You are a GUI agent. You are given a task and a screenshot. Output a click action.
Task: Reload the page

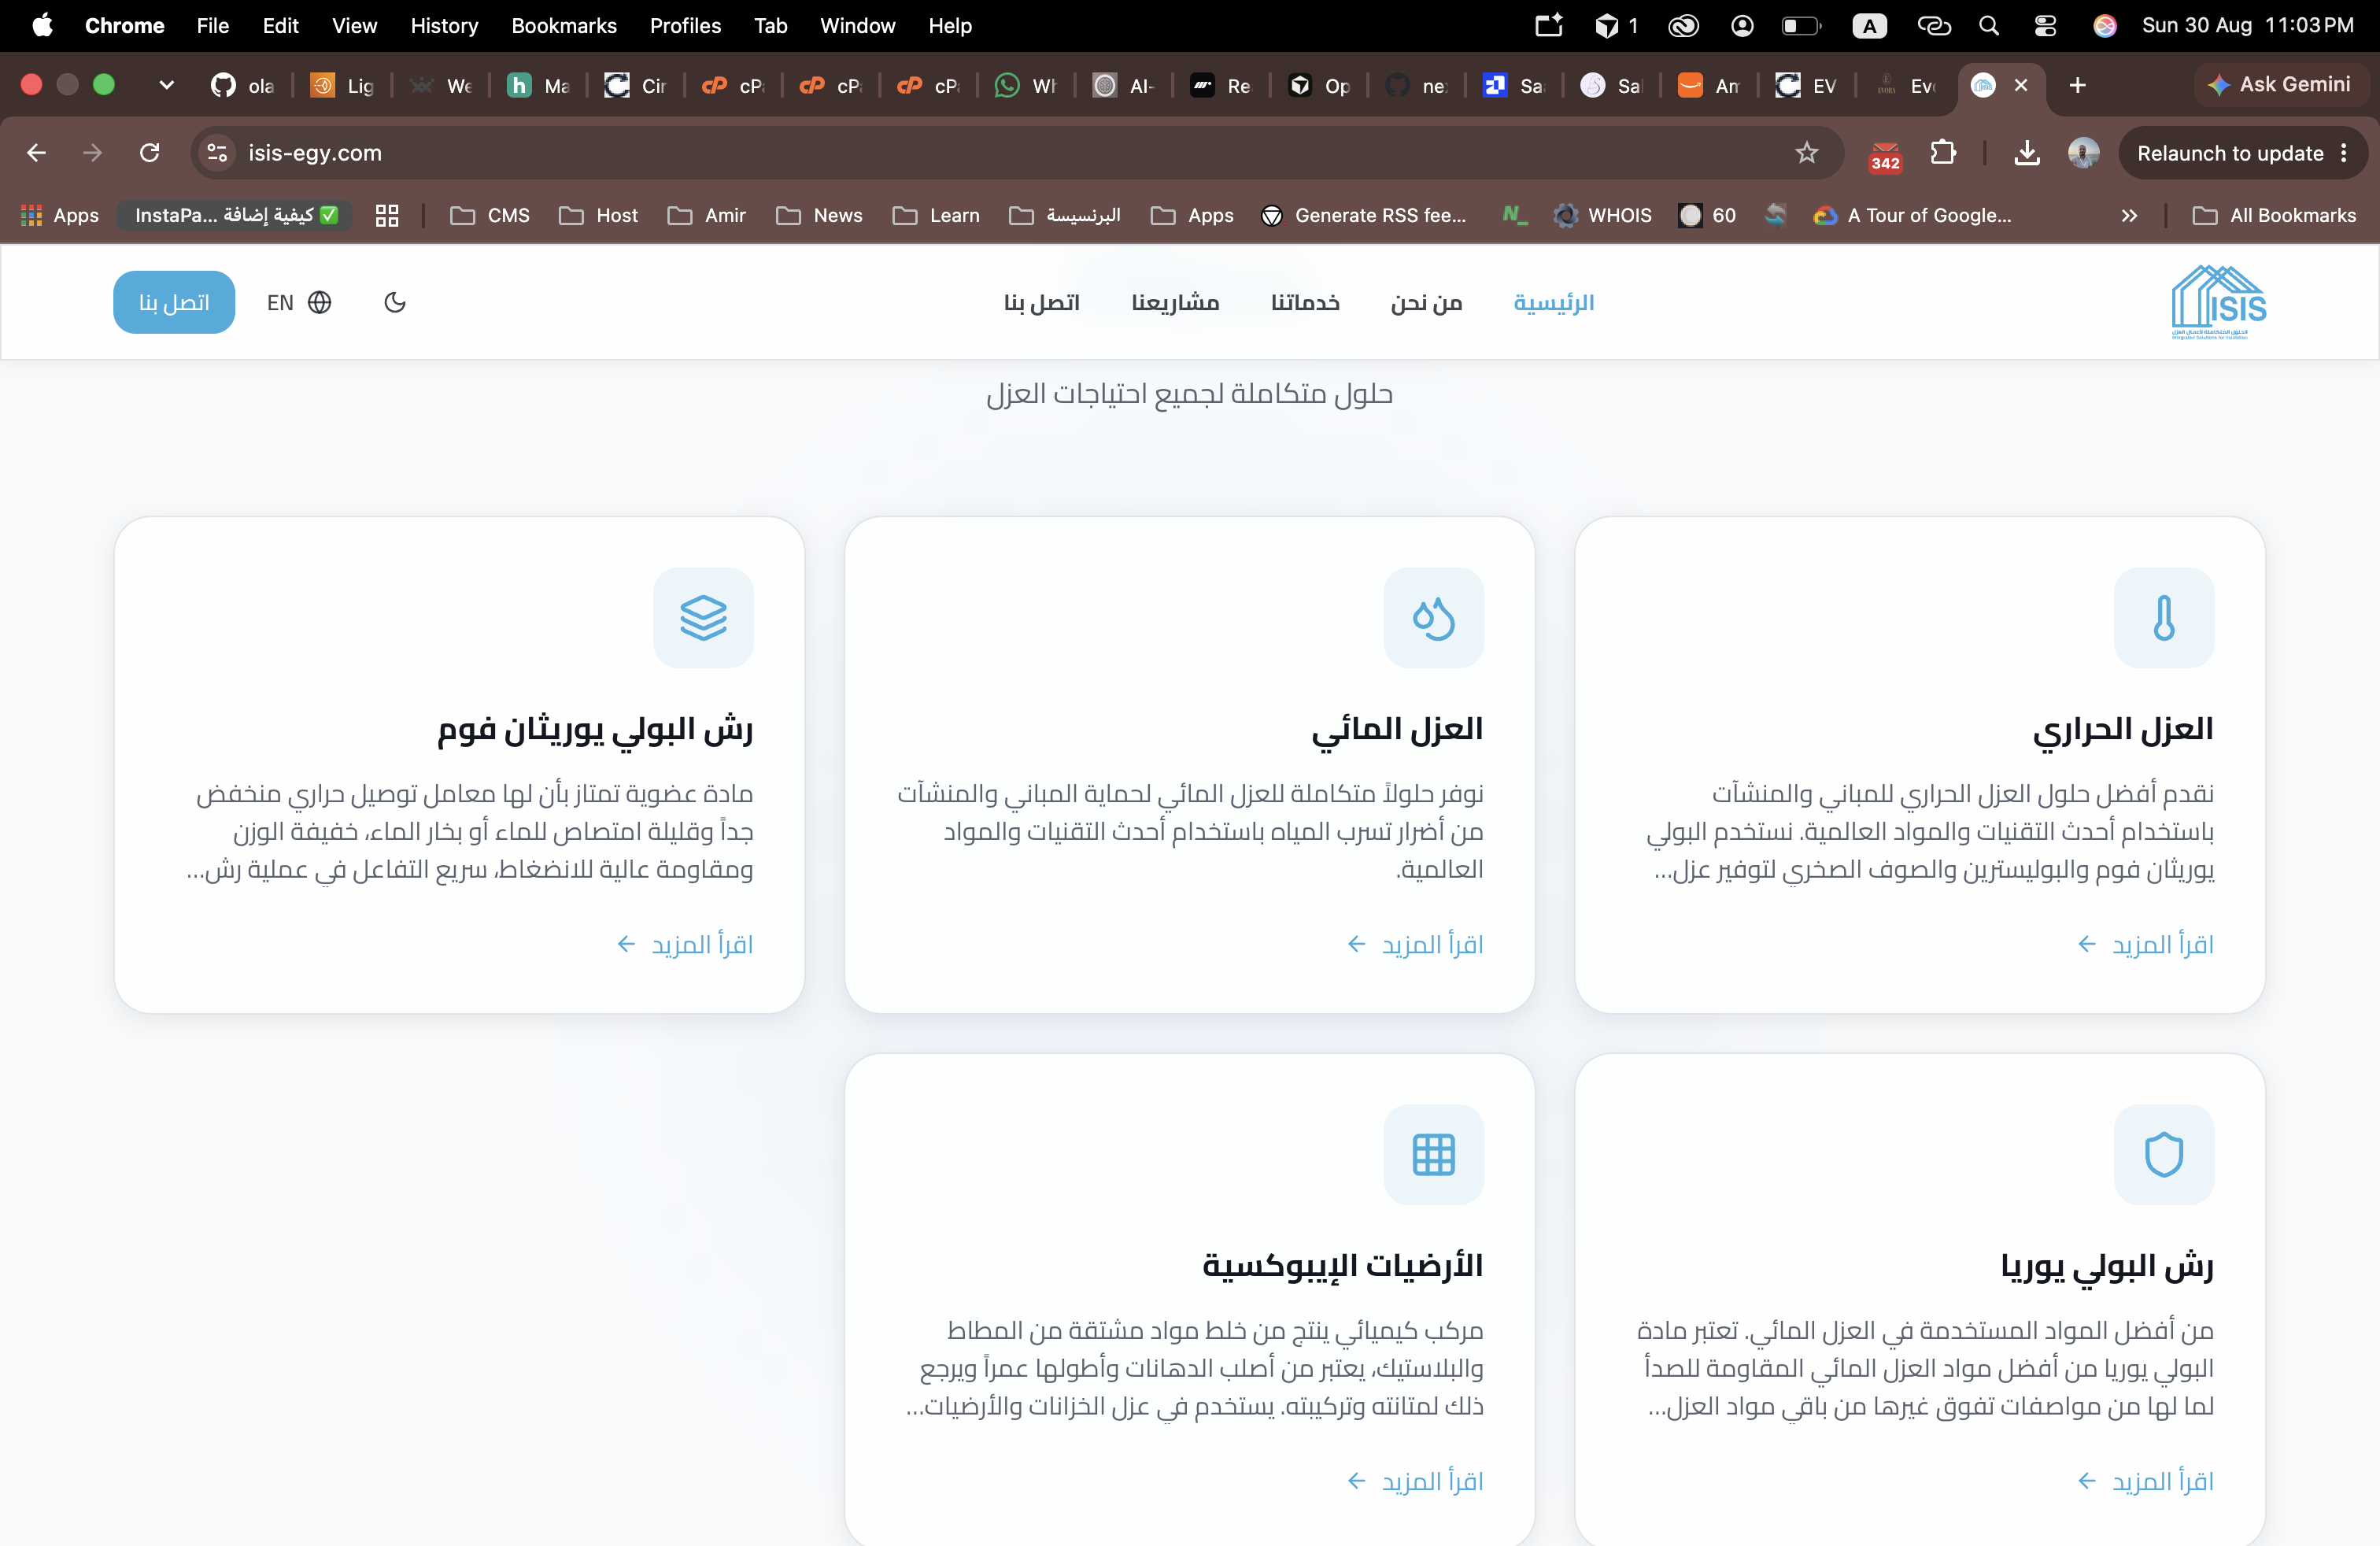150,153
